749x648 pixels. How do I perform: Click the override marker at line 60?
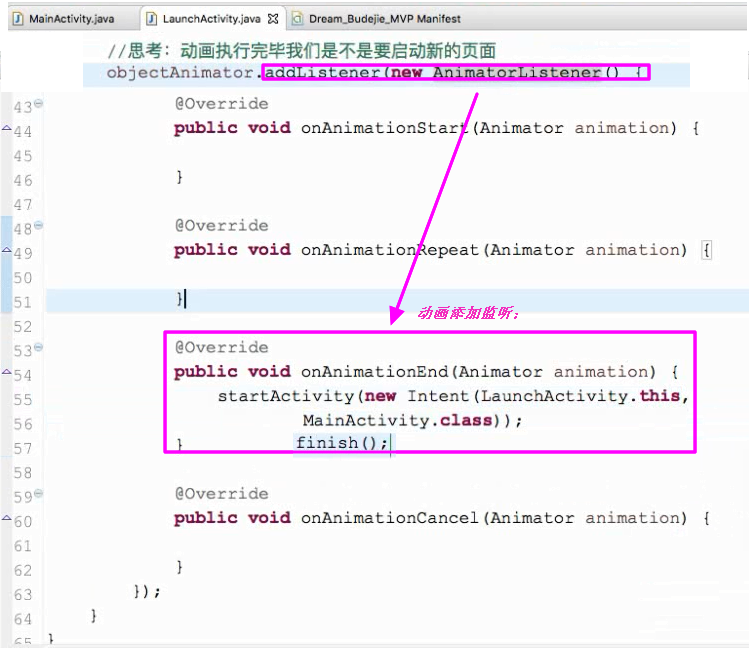(7, 518)
